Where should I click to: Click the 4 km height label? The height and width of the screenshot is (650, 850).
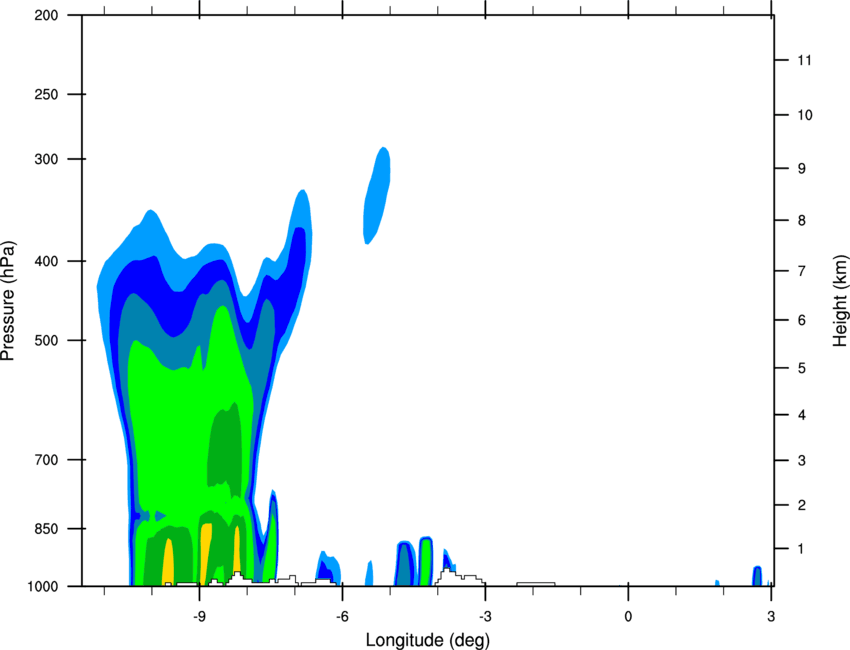click(x=802, y=415)
